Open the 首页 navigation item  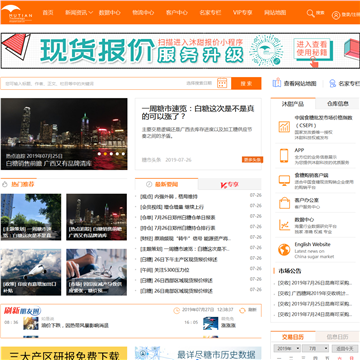(48, 13)
